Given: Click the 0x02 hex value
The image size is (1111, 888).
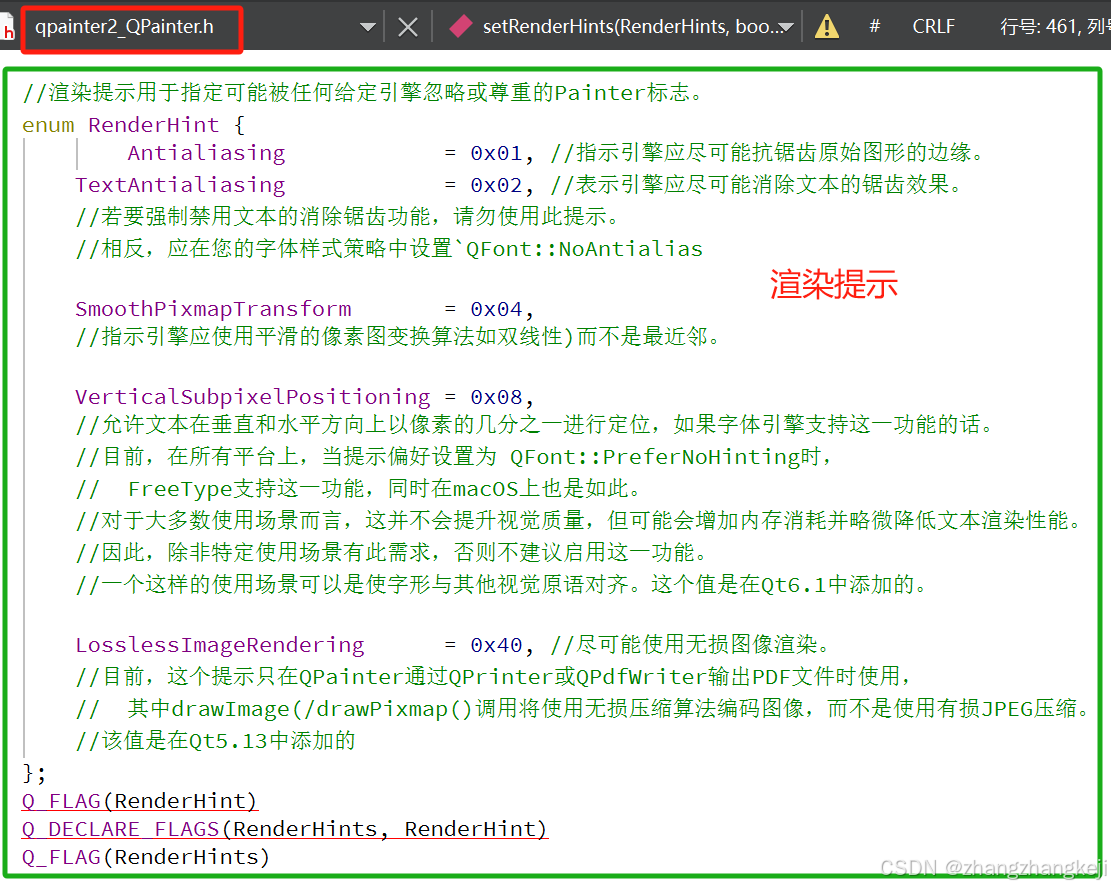Looking at the screenshot, I should (x=496, y=185).
